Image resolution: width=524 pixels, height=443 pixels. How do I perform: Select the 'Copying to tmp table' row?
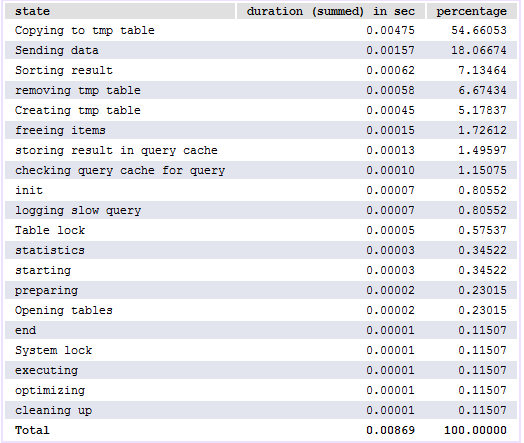[x=261, y=30]
